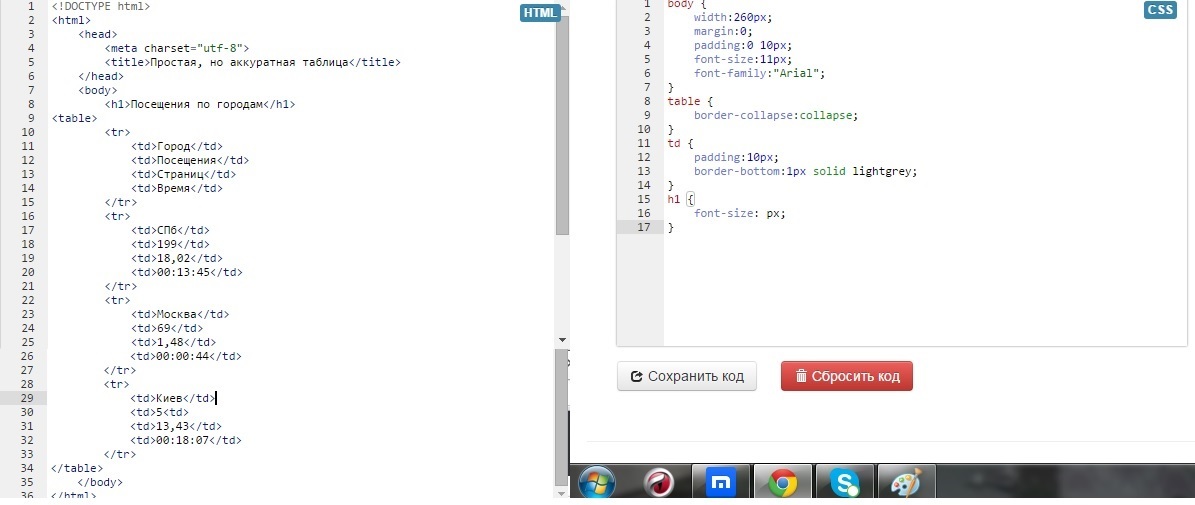Place cursor after Киев cell on line 29
The width and height of the screenshot is (1195, 505).
click(217, 398)
